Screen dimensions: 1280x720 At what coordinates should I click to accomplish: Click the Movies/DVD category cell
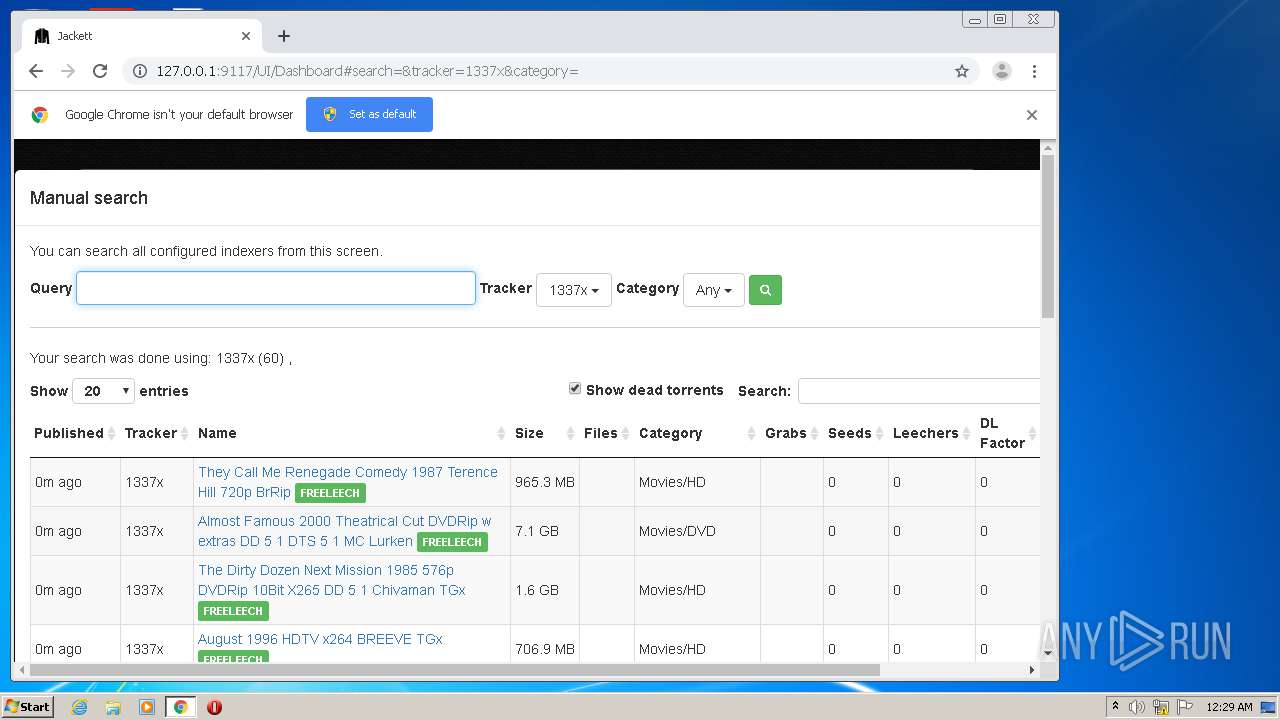697,531
